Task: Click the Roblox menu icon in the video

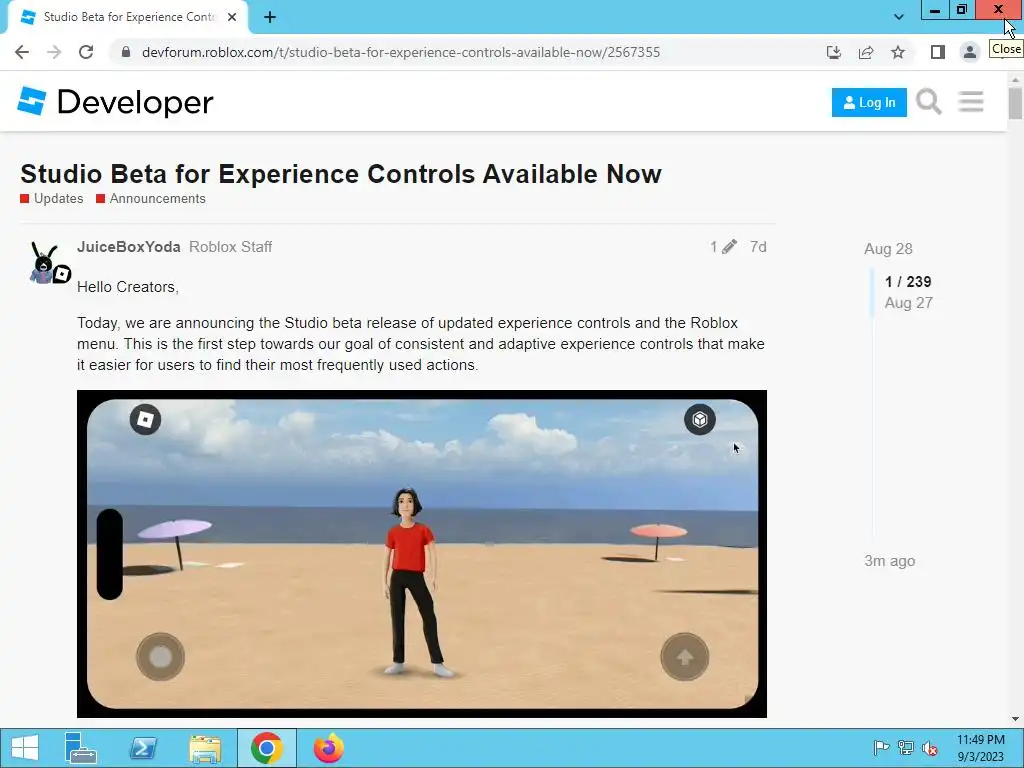Action: pyautogui.click(x=145, y=419)
